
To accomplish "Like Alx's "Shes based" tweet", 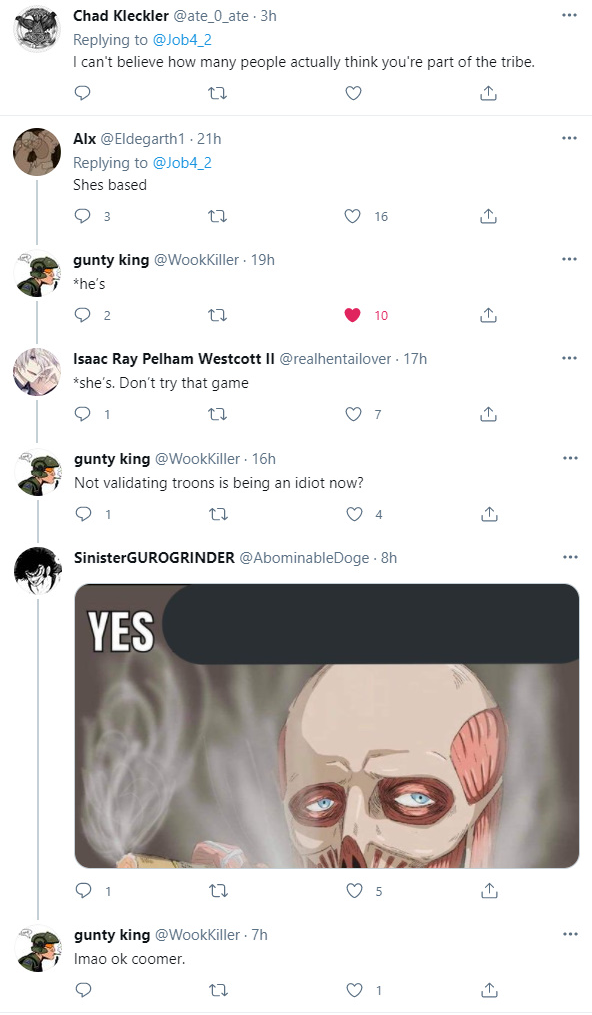I will point(353,216).
